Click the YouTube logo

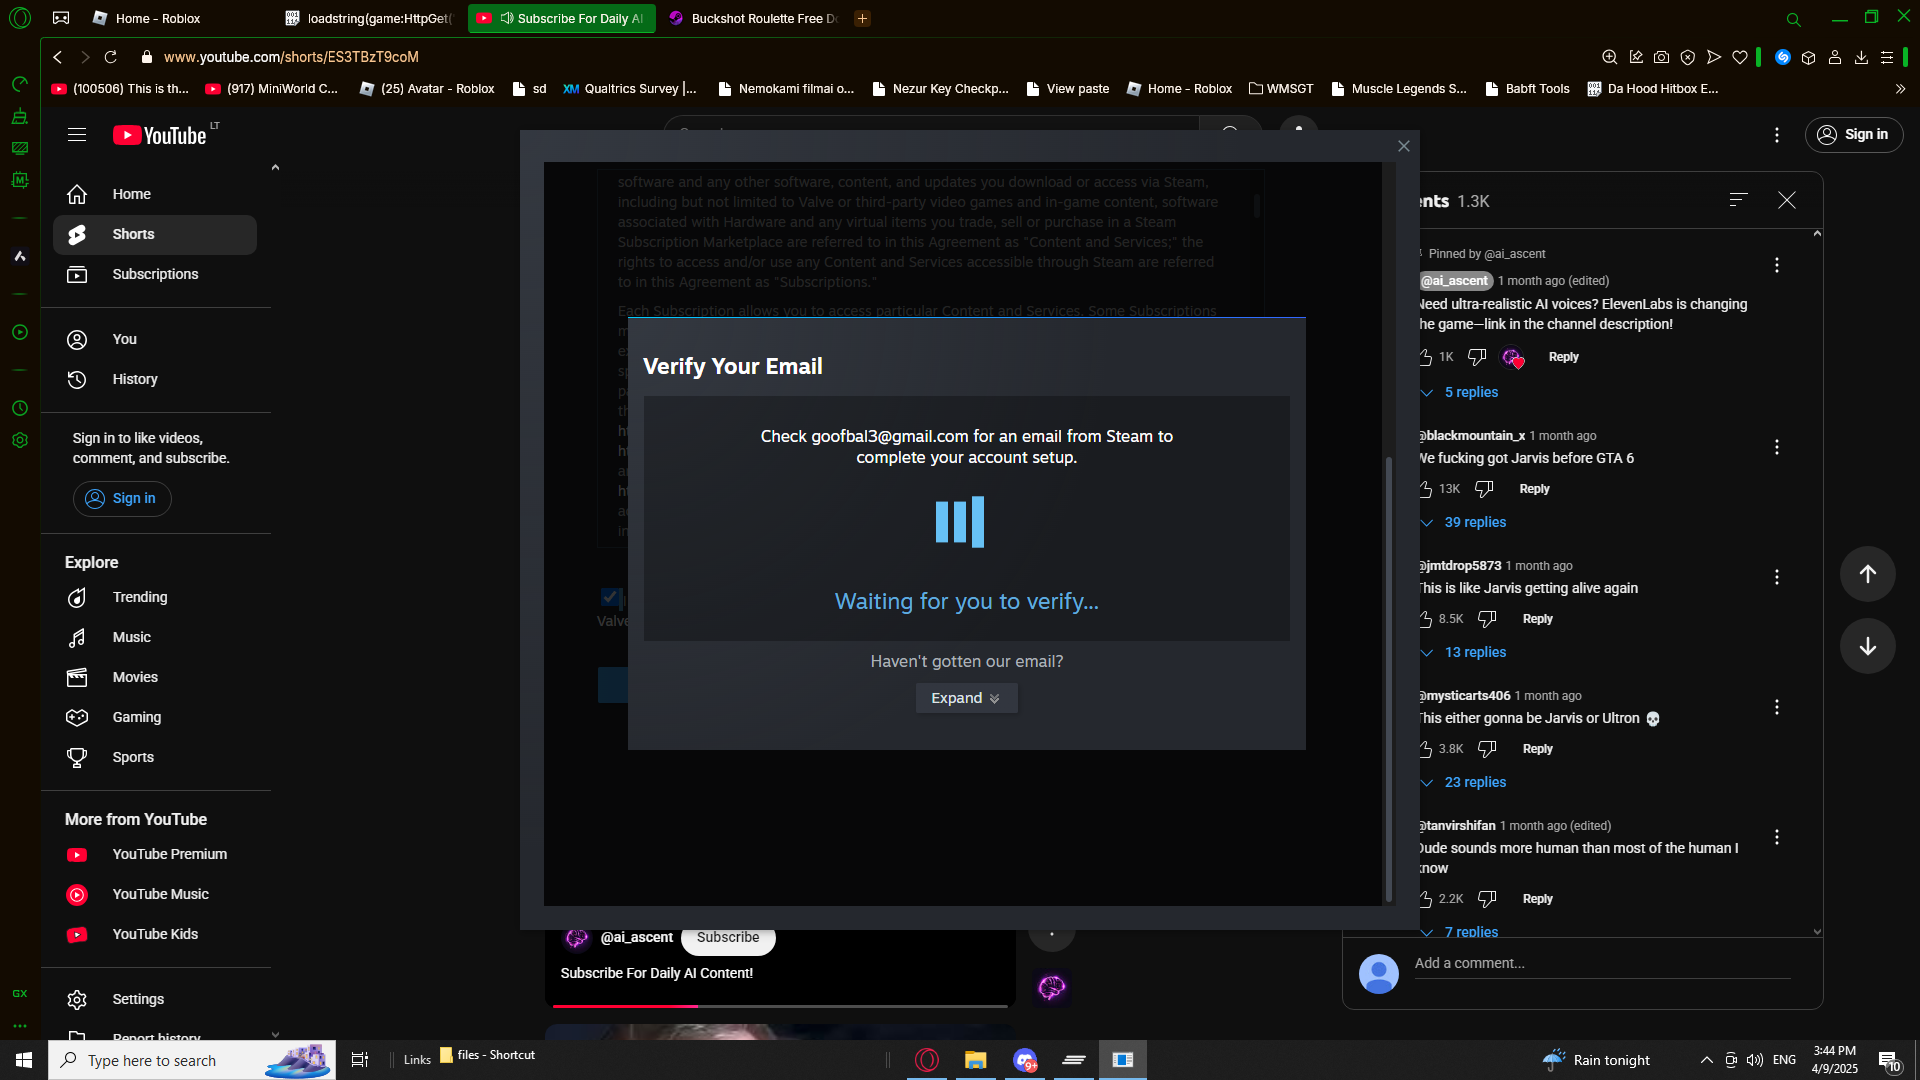point(160,135)
